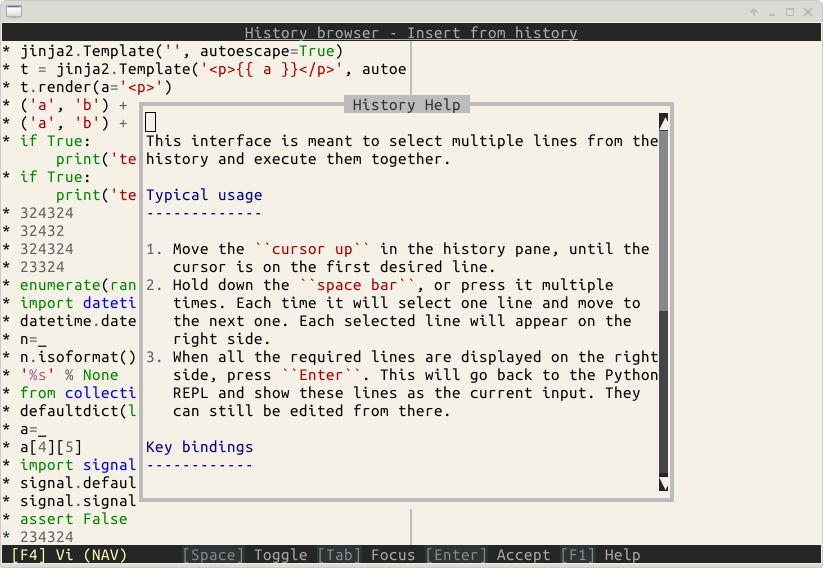Select history line n.isoformat()
Image resolution: width=823 pixels, height=568 pixels.
[78, 356]
